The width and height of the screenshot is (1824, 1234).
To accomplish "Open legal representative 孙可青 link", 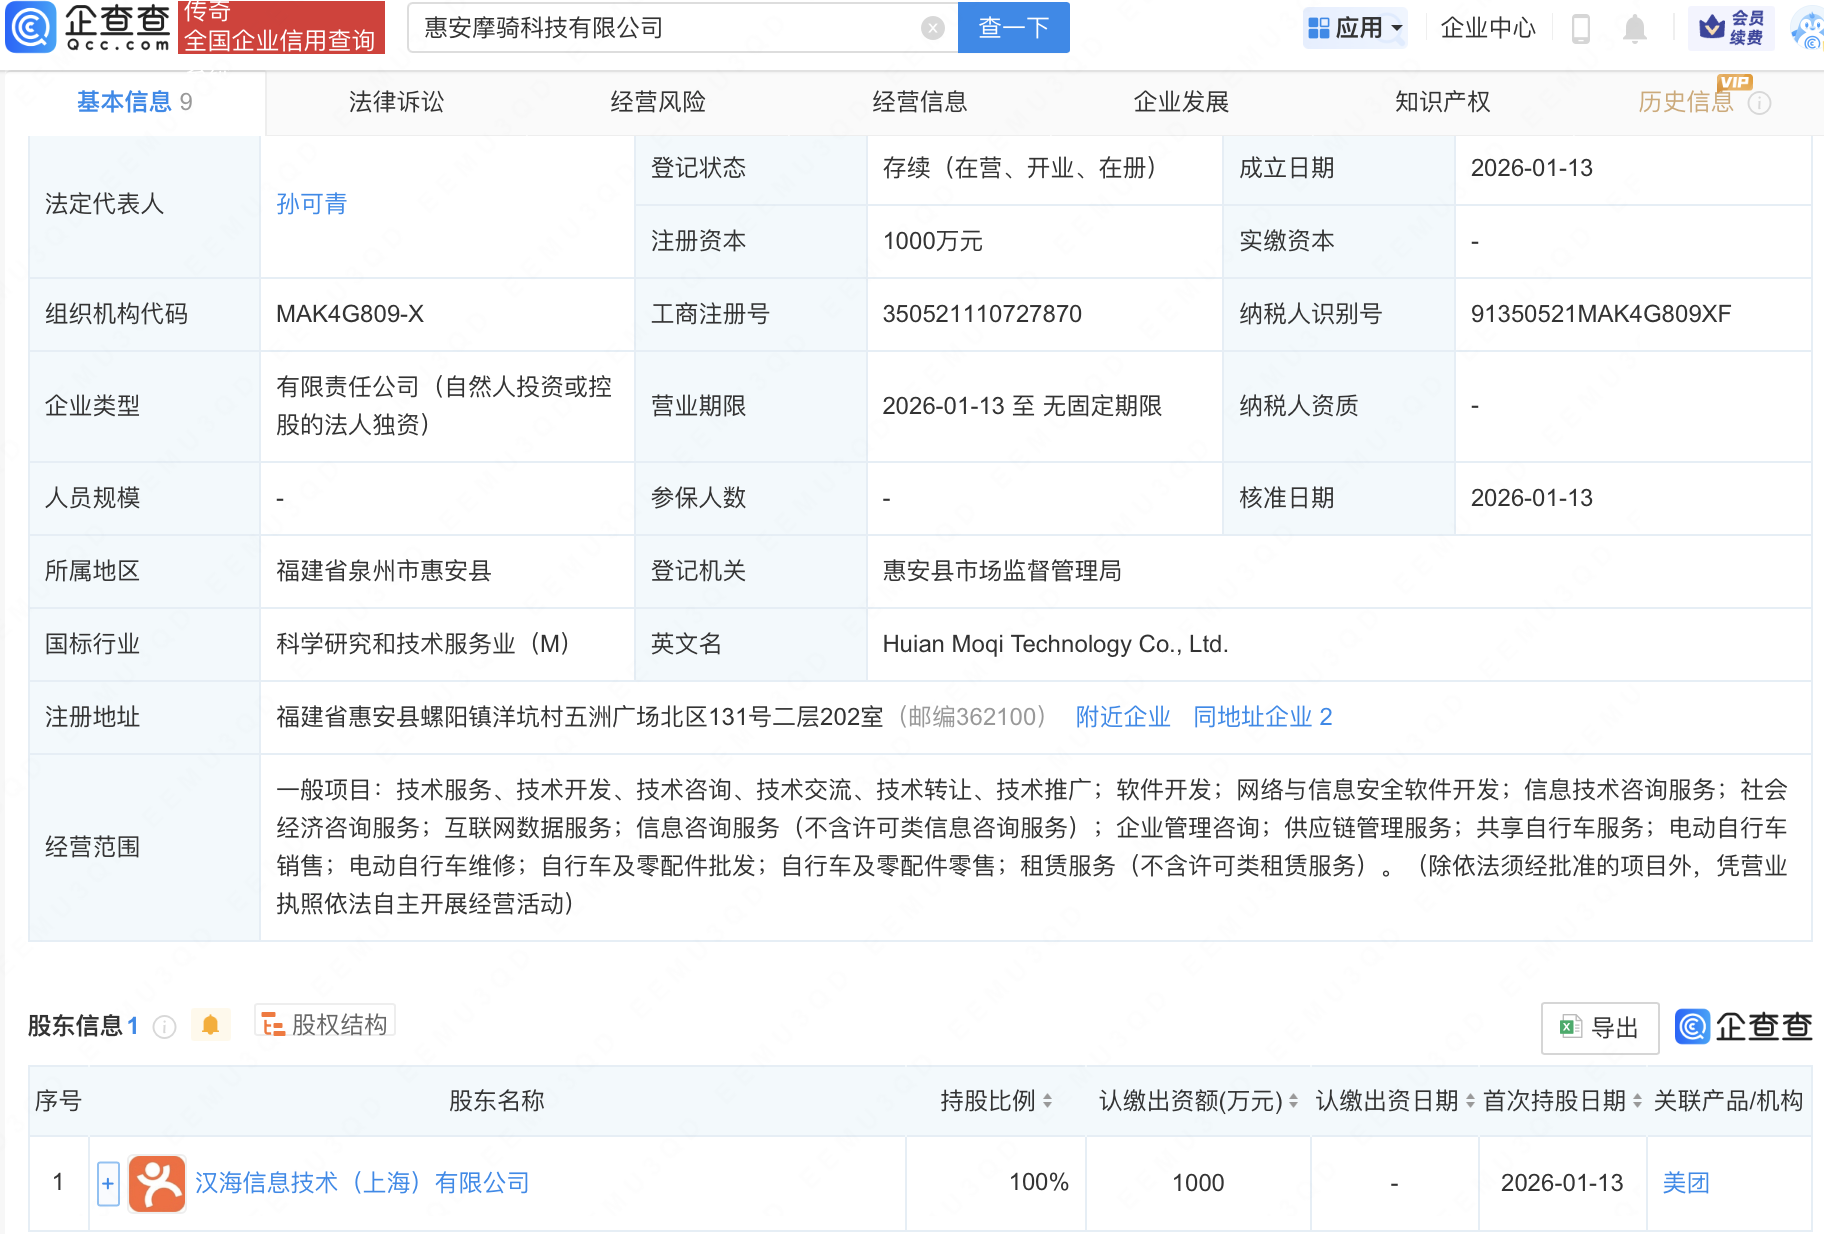I will [312, 204].
